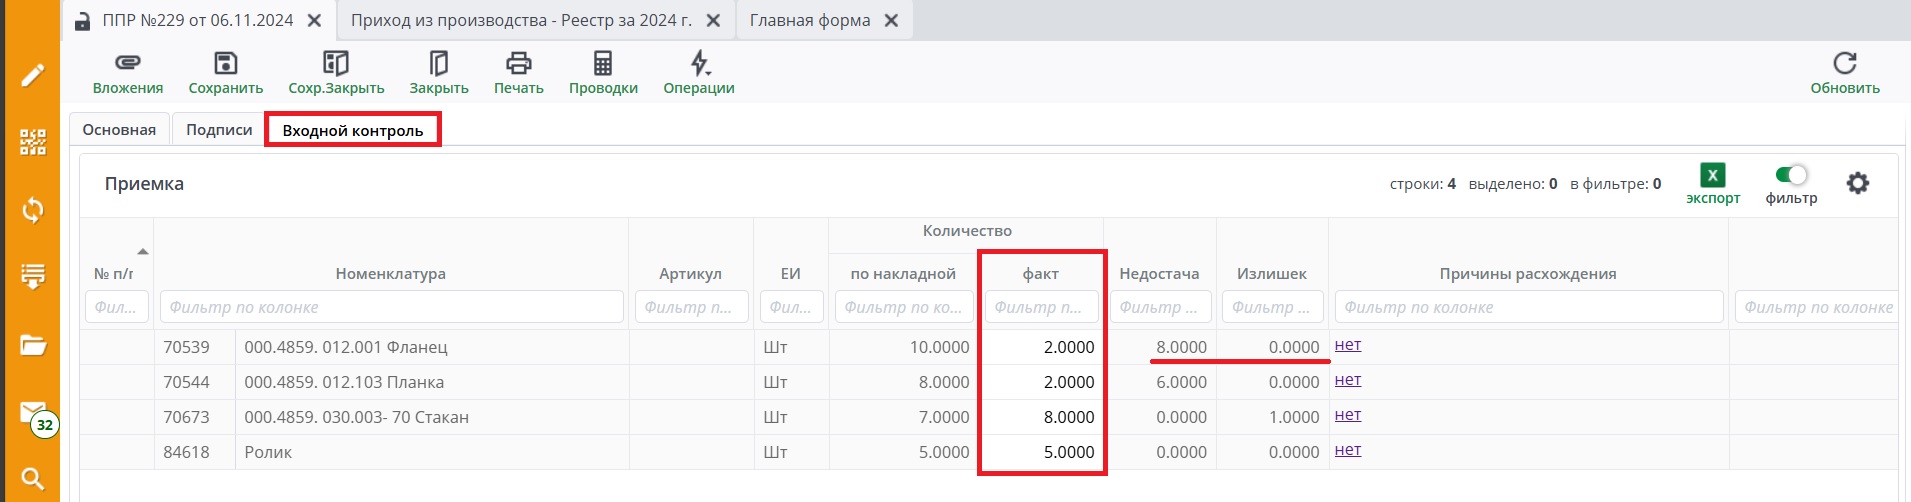Open table settings gear icon
Image resolution: width=1911 pixels, height=502 pixels.
[x=1857, y=183]
